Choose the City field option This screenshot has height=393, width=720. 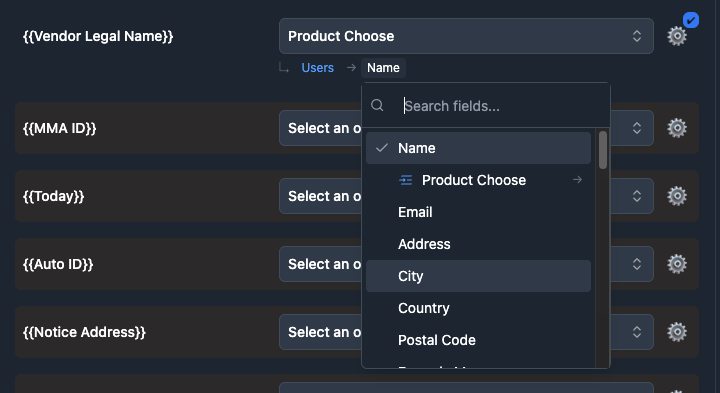478,276
